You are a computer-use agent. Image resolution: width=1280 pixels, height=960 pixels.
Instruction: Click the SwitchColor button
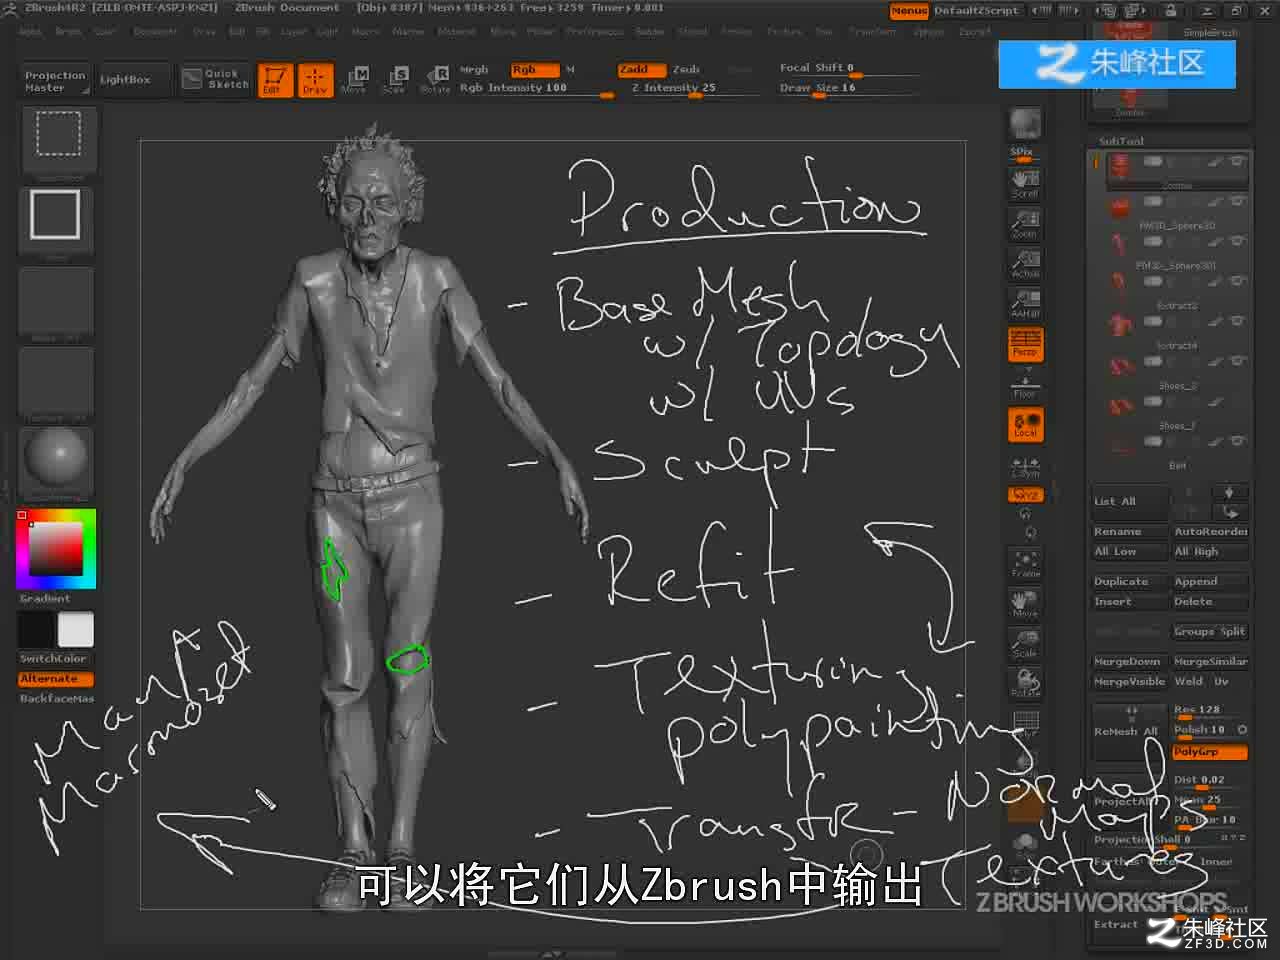pos(55,659)
